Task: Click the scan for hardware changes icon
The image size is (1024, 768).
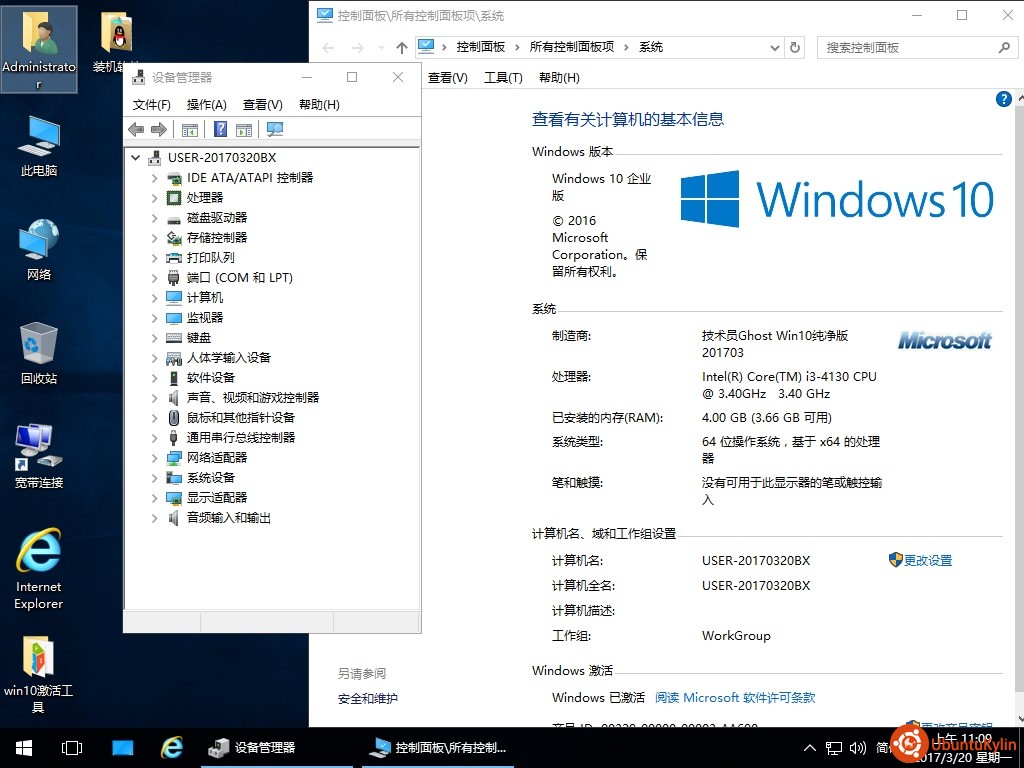Action: coord(275,129)
